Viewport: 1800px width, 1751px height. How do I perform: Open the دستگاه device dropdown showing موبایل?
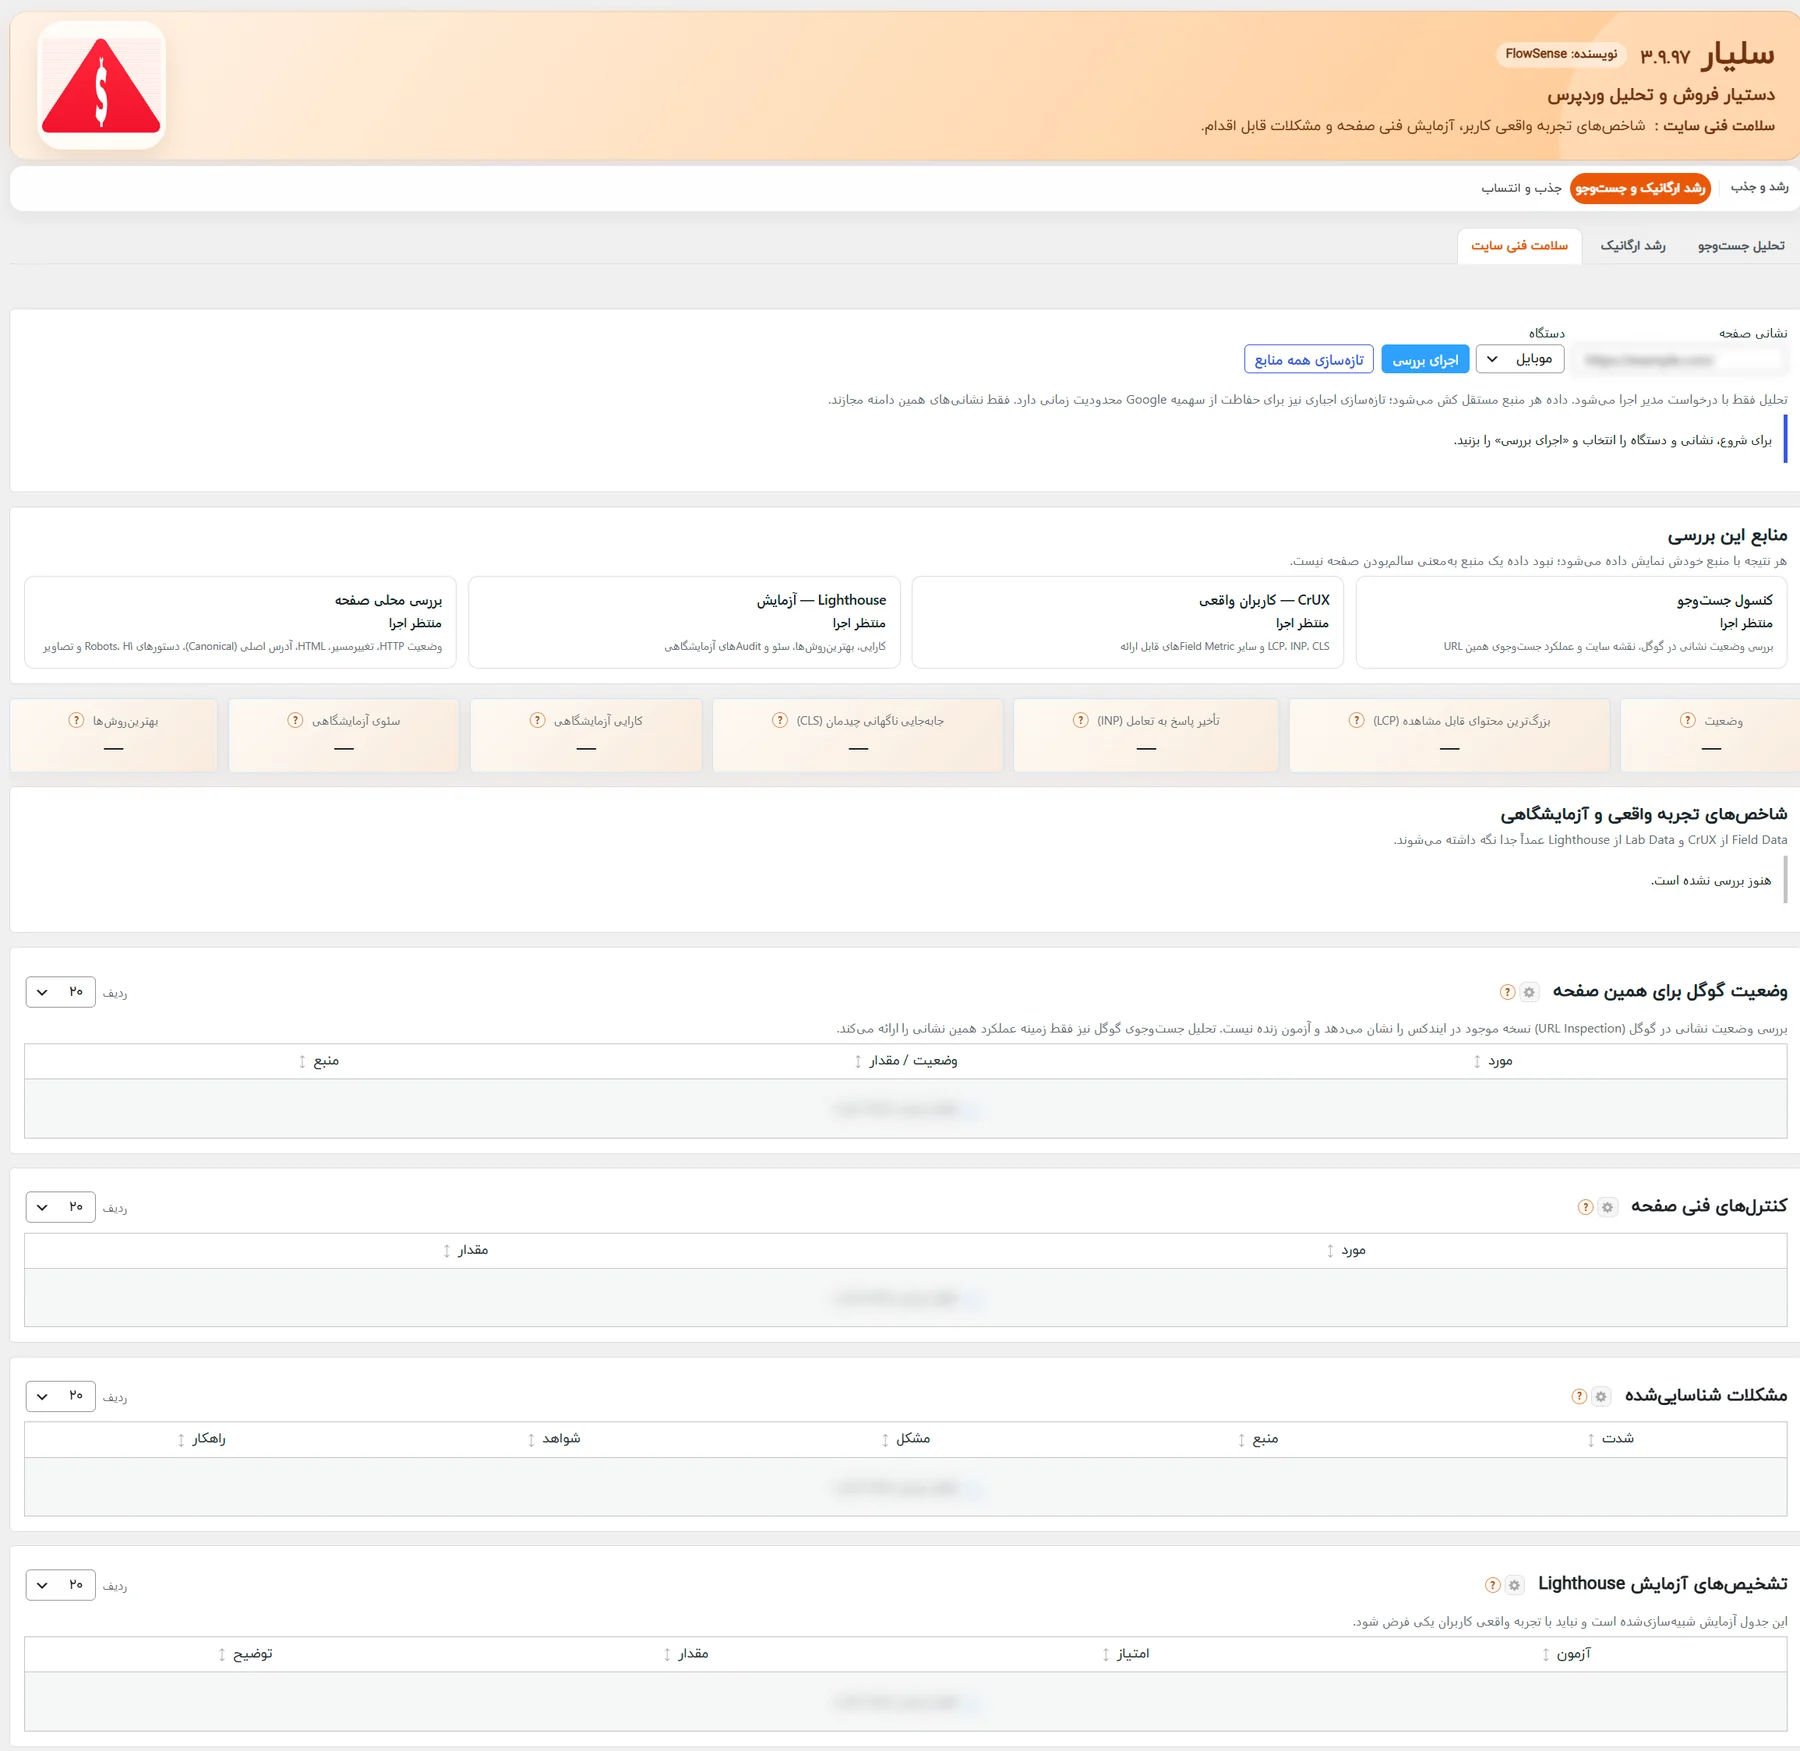1520,359
